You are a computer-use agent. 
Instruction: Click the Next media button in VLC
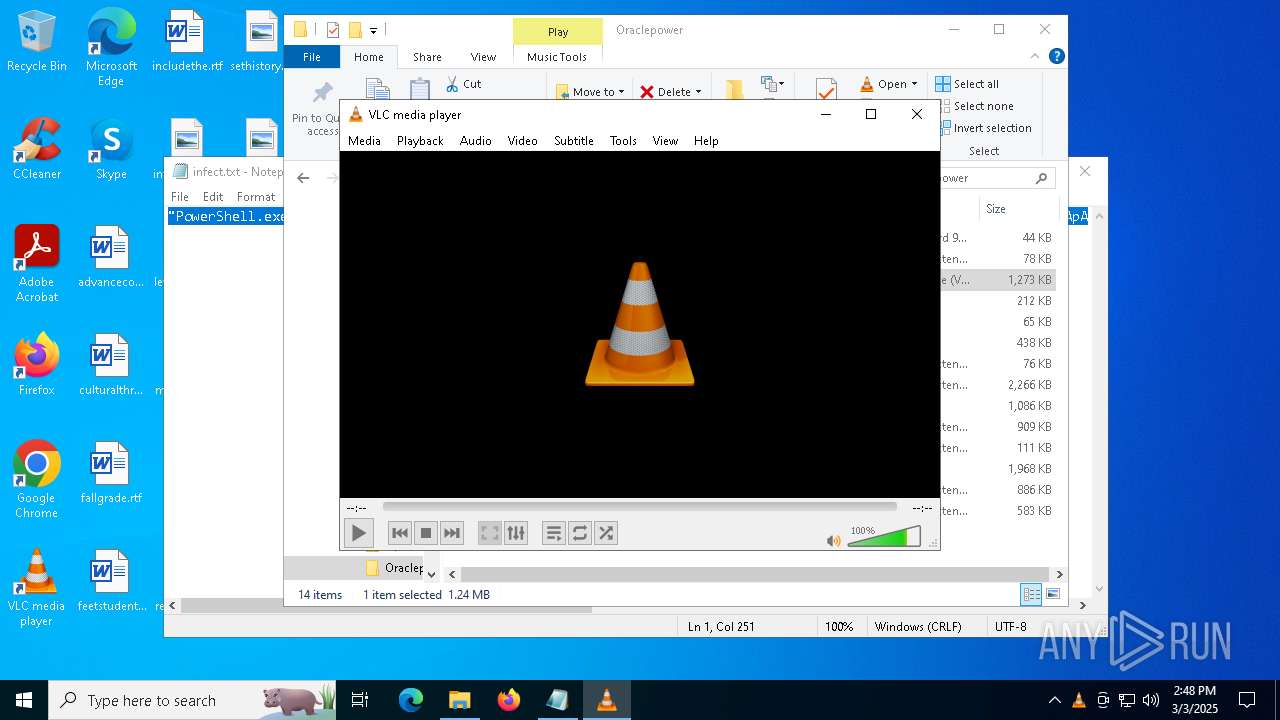[452, 533]
